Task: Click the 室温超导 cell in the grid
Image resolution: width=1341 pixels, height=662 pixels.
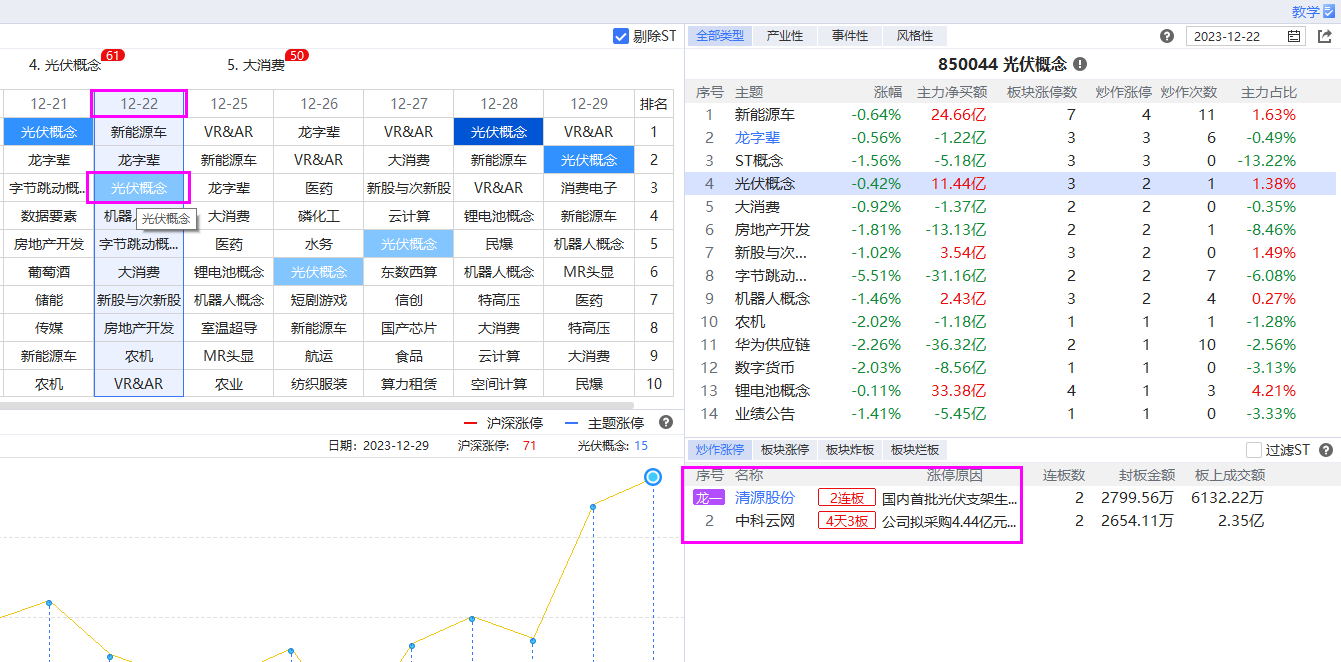Action: pyautogui.click(x=229, y=328)
